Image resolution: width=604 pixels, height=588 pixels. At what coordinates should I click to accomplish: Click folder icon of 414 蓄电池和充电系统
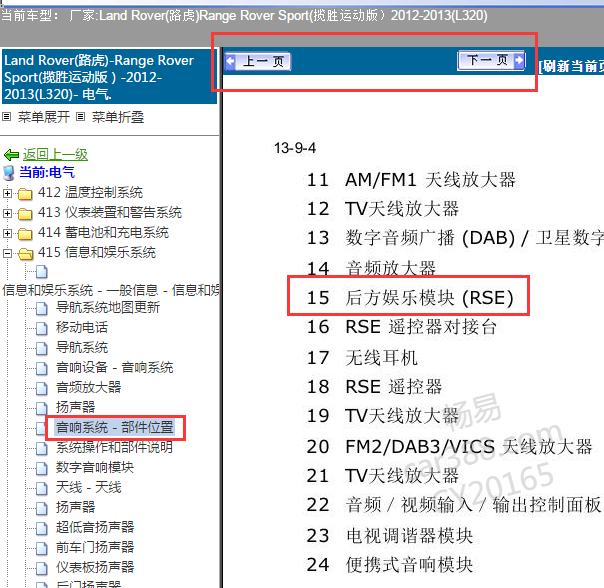25,234
